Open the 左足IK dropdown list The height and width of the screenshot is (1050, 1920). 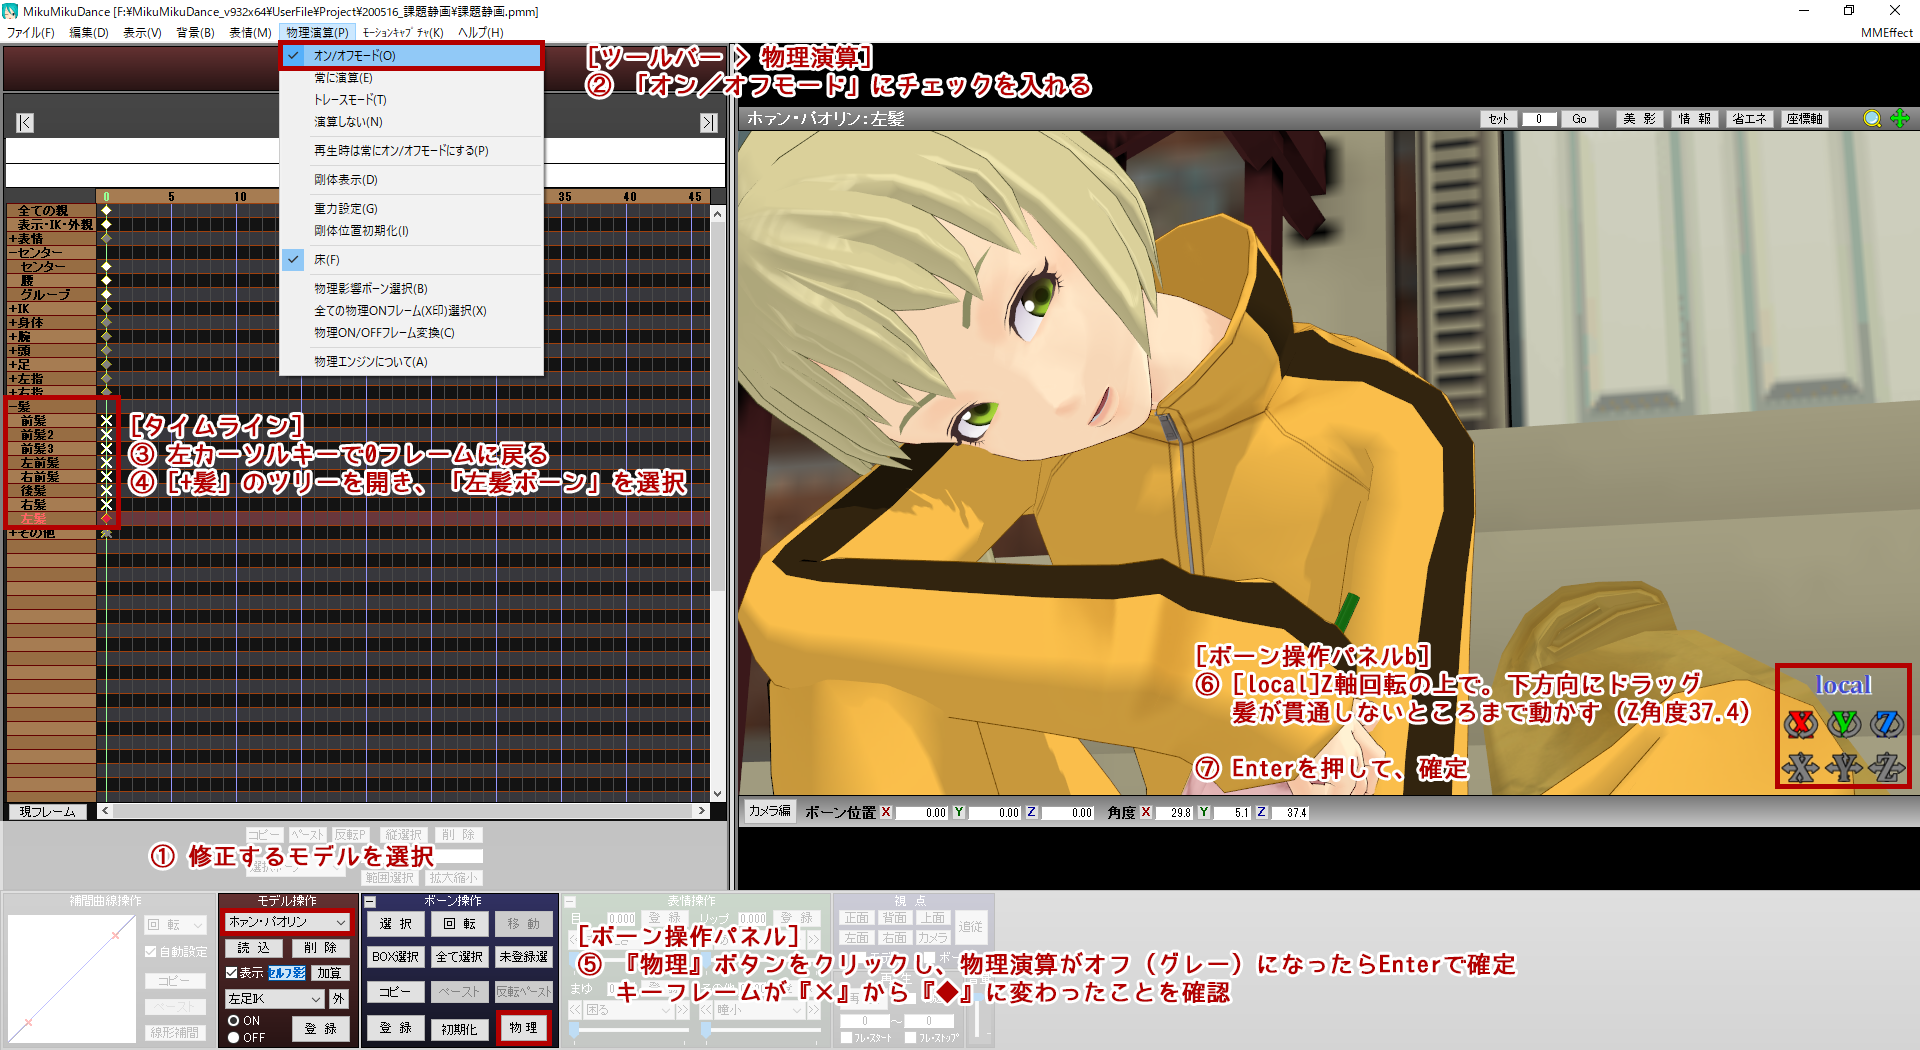[275, 999]
